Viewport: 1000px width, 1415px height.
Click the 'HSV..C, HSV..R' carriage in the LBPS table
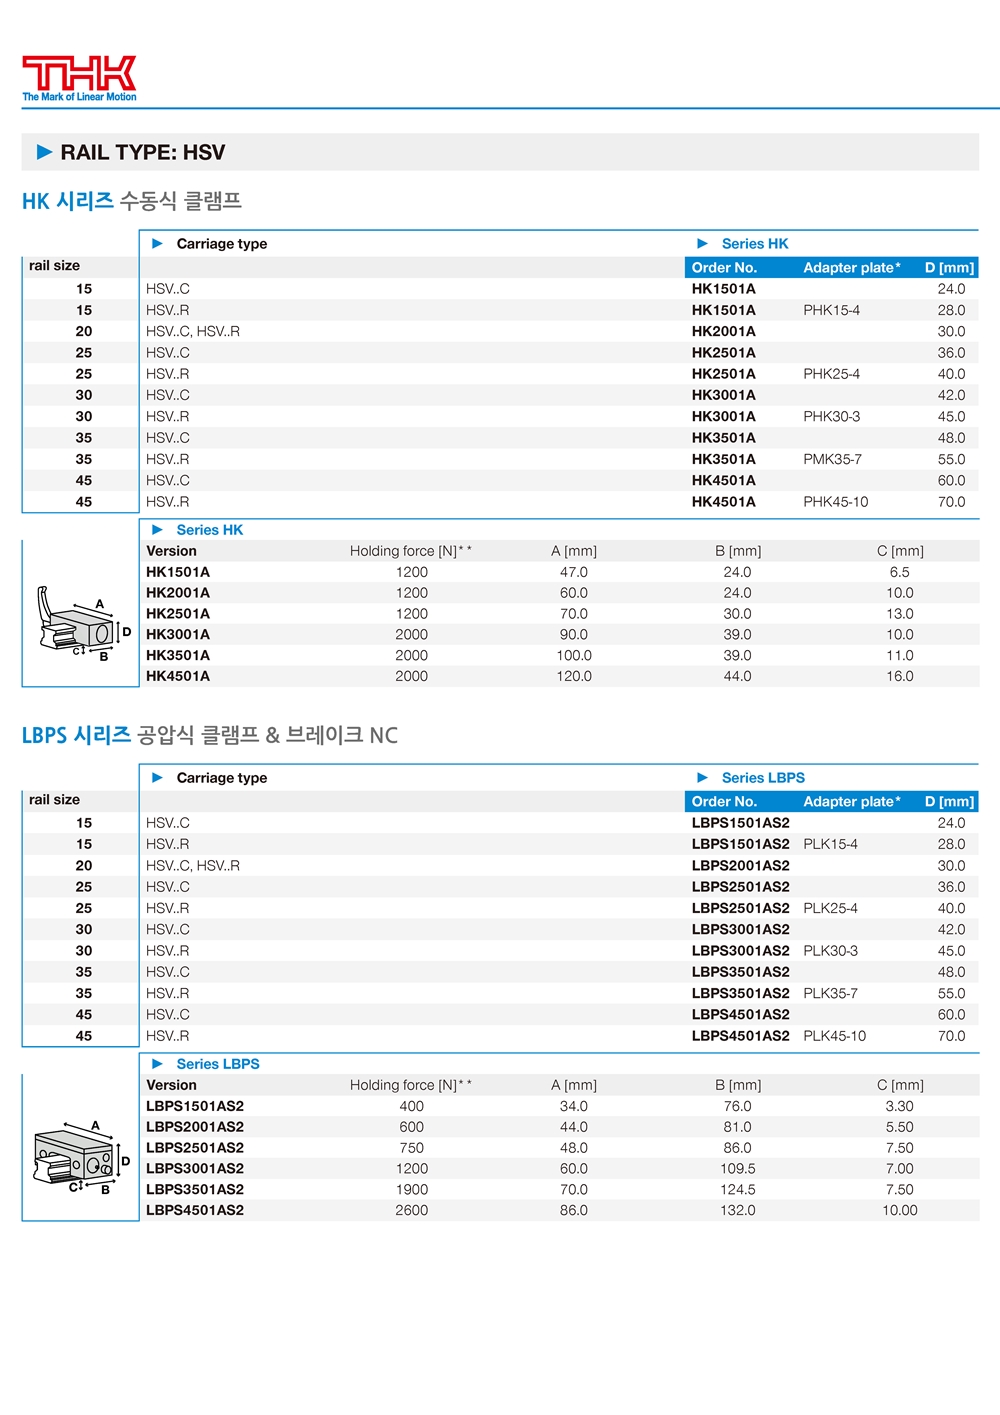[193, 865]
